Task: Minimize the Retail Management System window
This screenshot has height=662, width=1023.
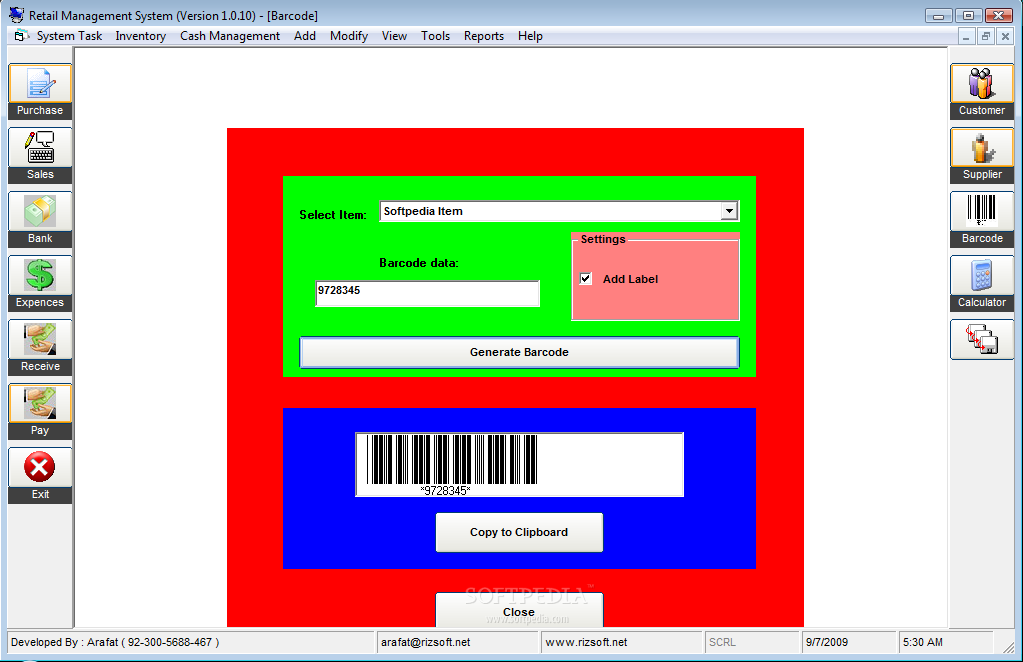Action: point(938,16)
